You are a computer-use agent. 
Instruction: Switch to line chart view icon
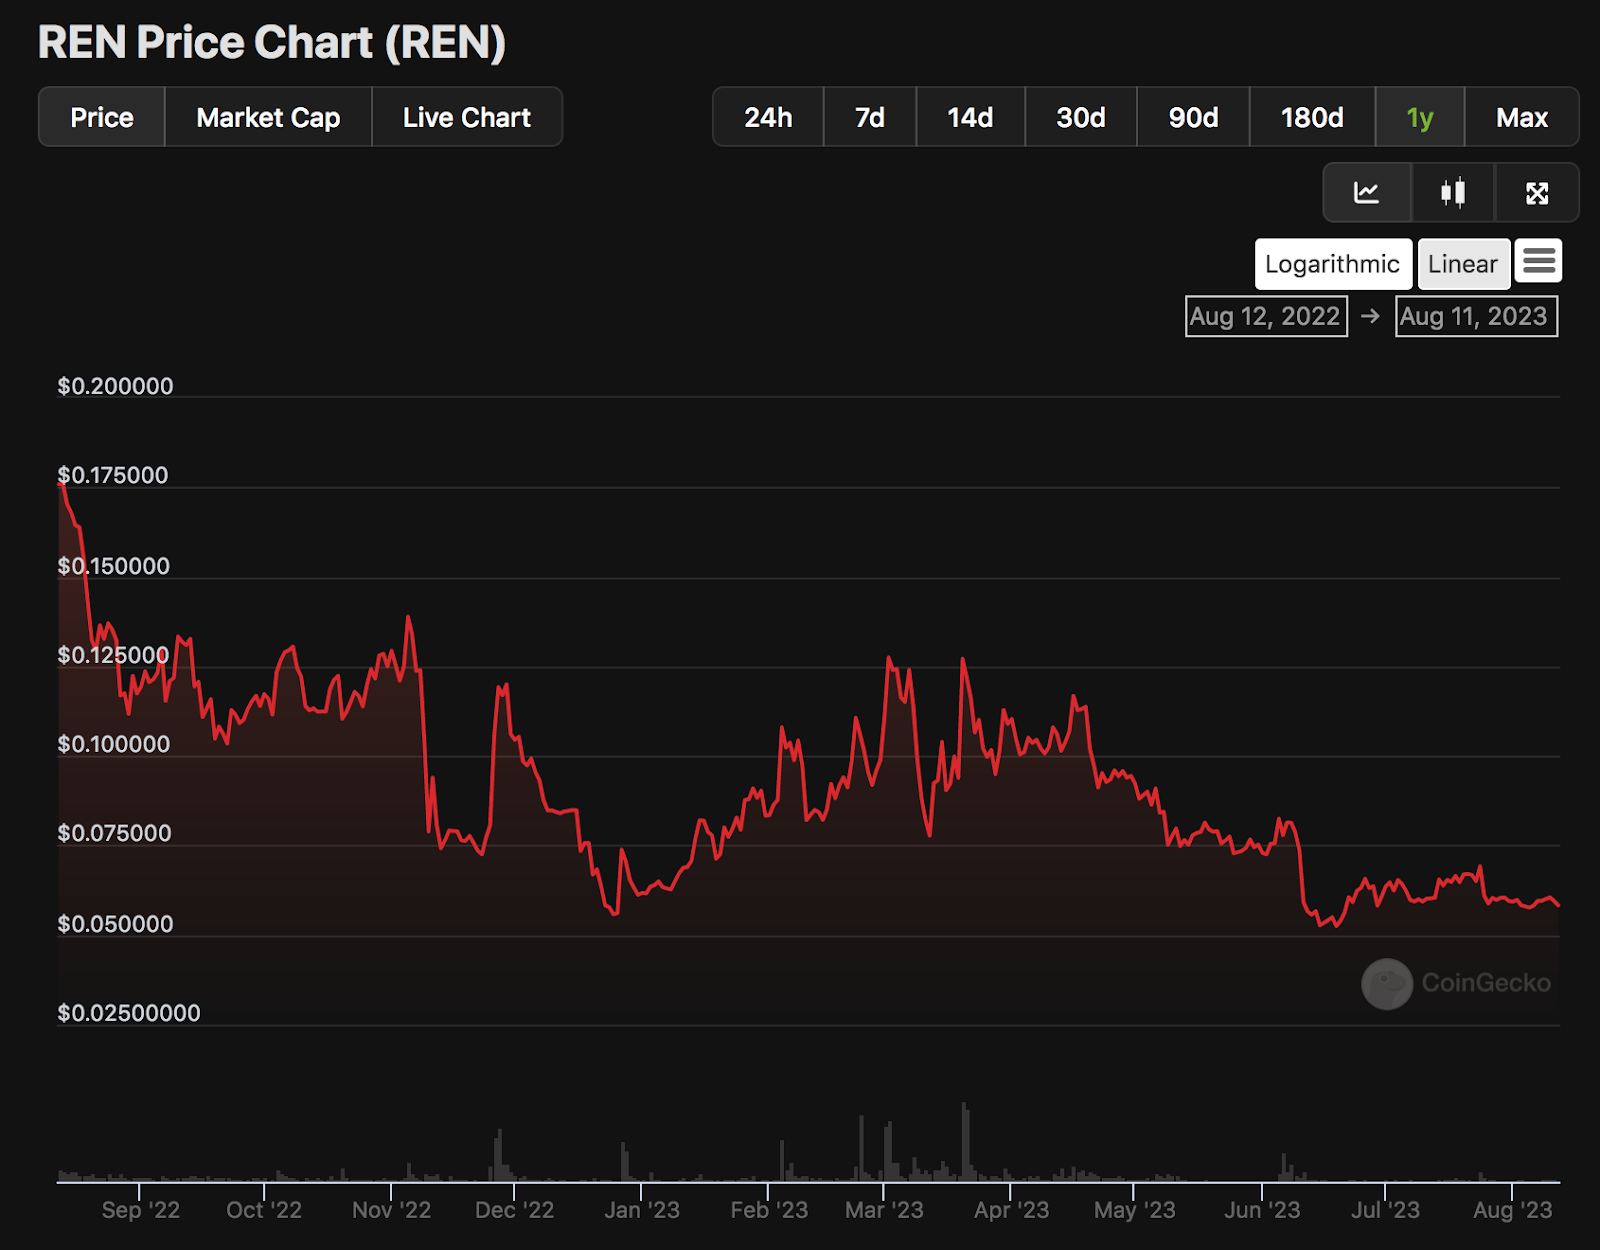click(1367, 193)
